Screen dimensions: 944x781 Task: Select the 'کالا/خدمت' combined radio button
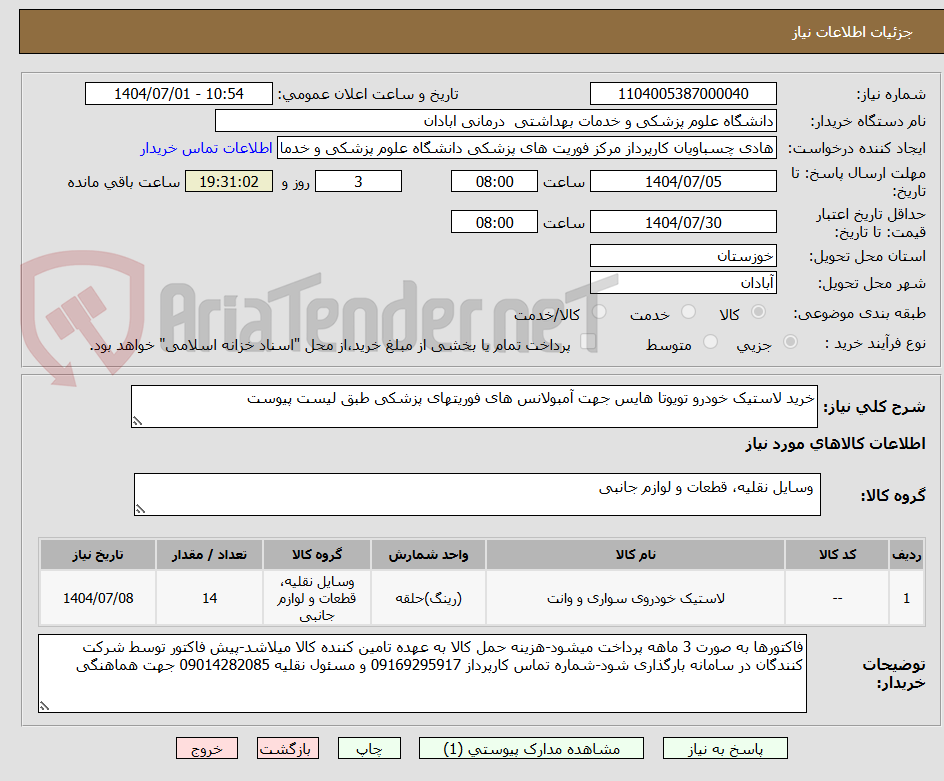[x=599, y=312]
